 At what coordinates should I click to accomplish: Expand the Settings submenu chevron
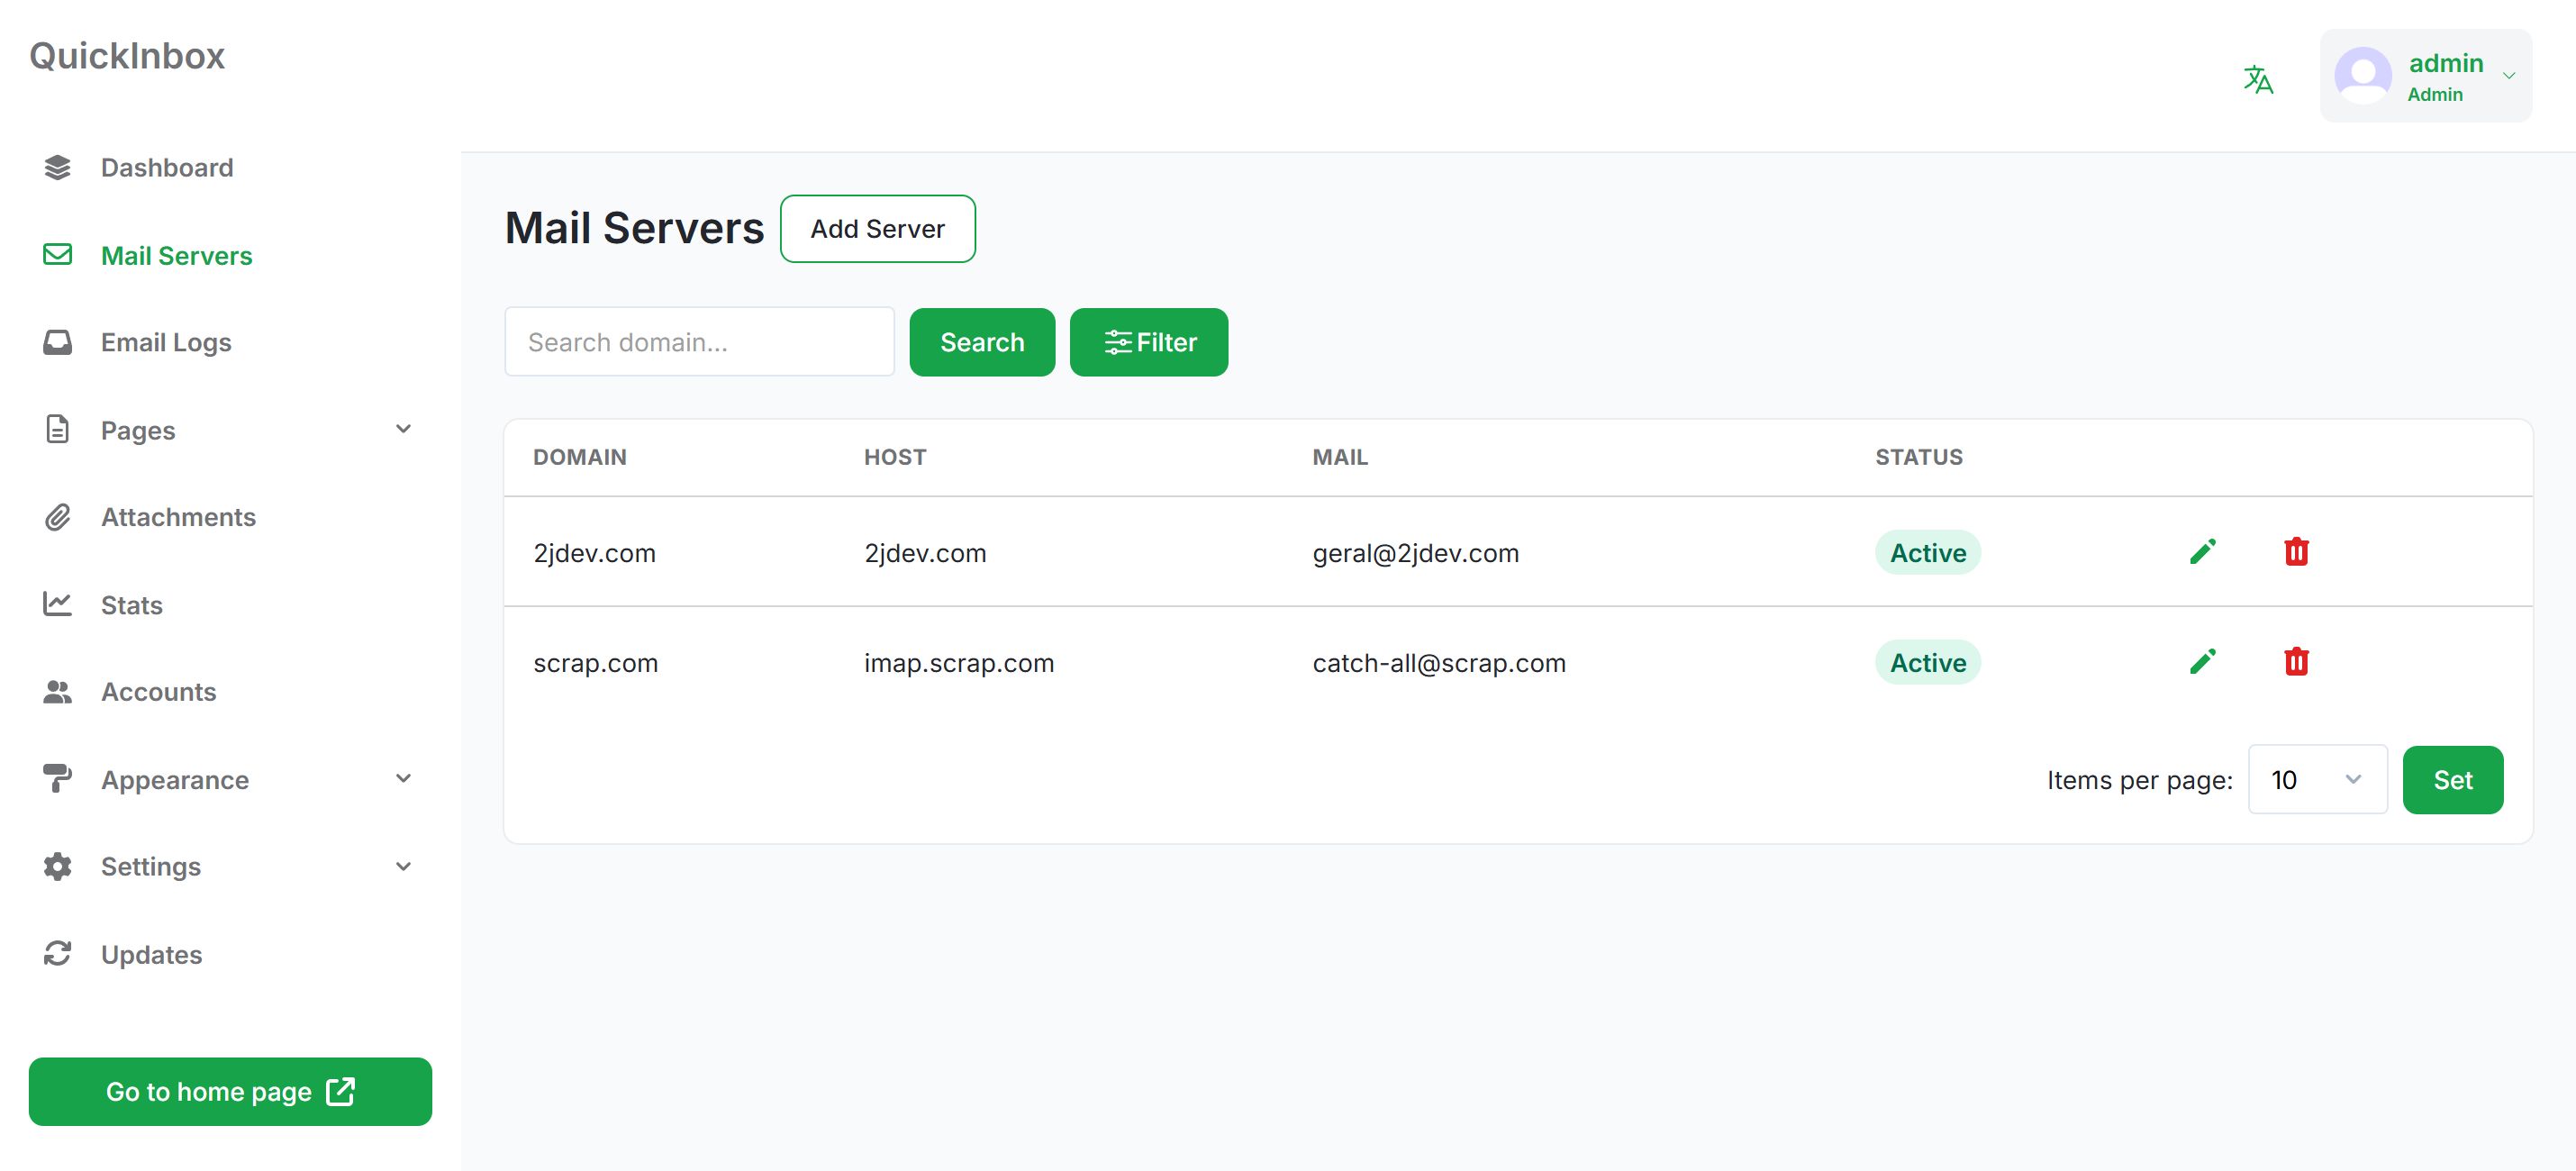403,866
